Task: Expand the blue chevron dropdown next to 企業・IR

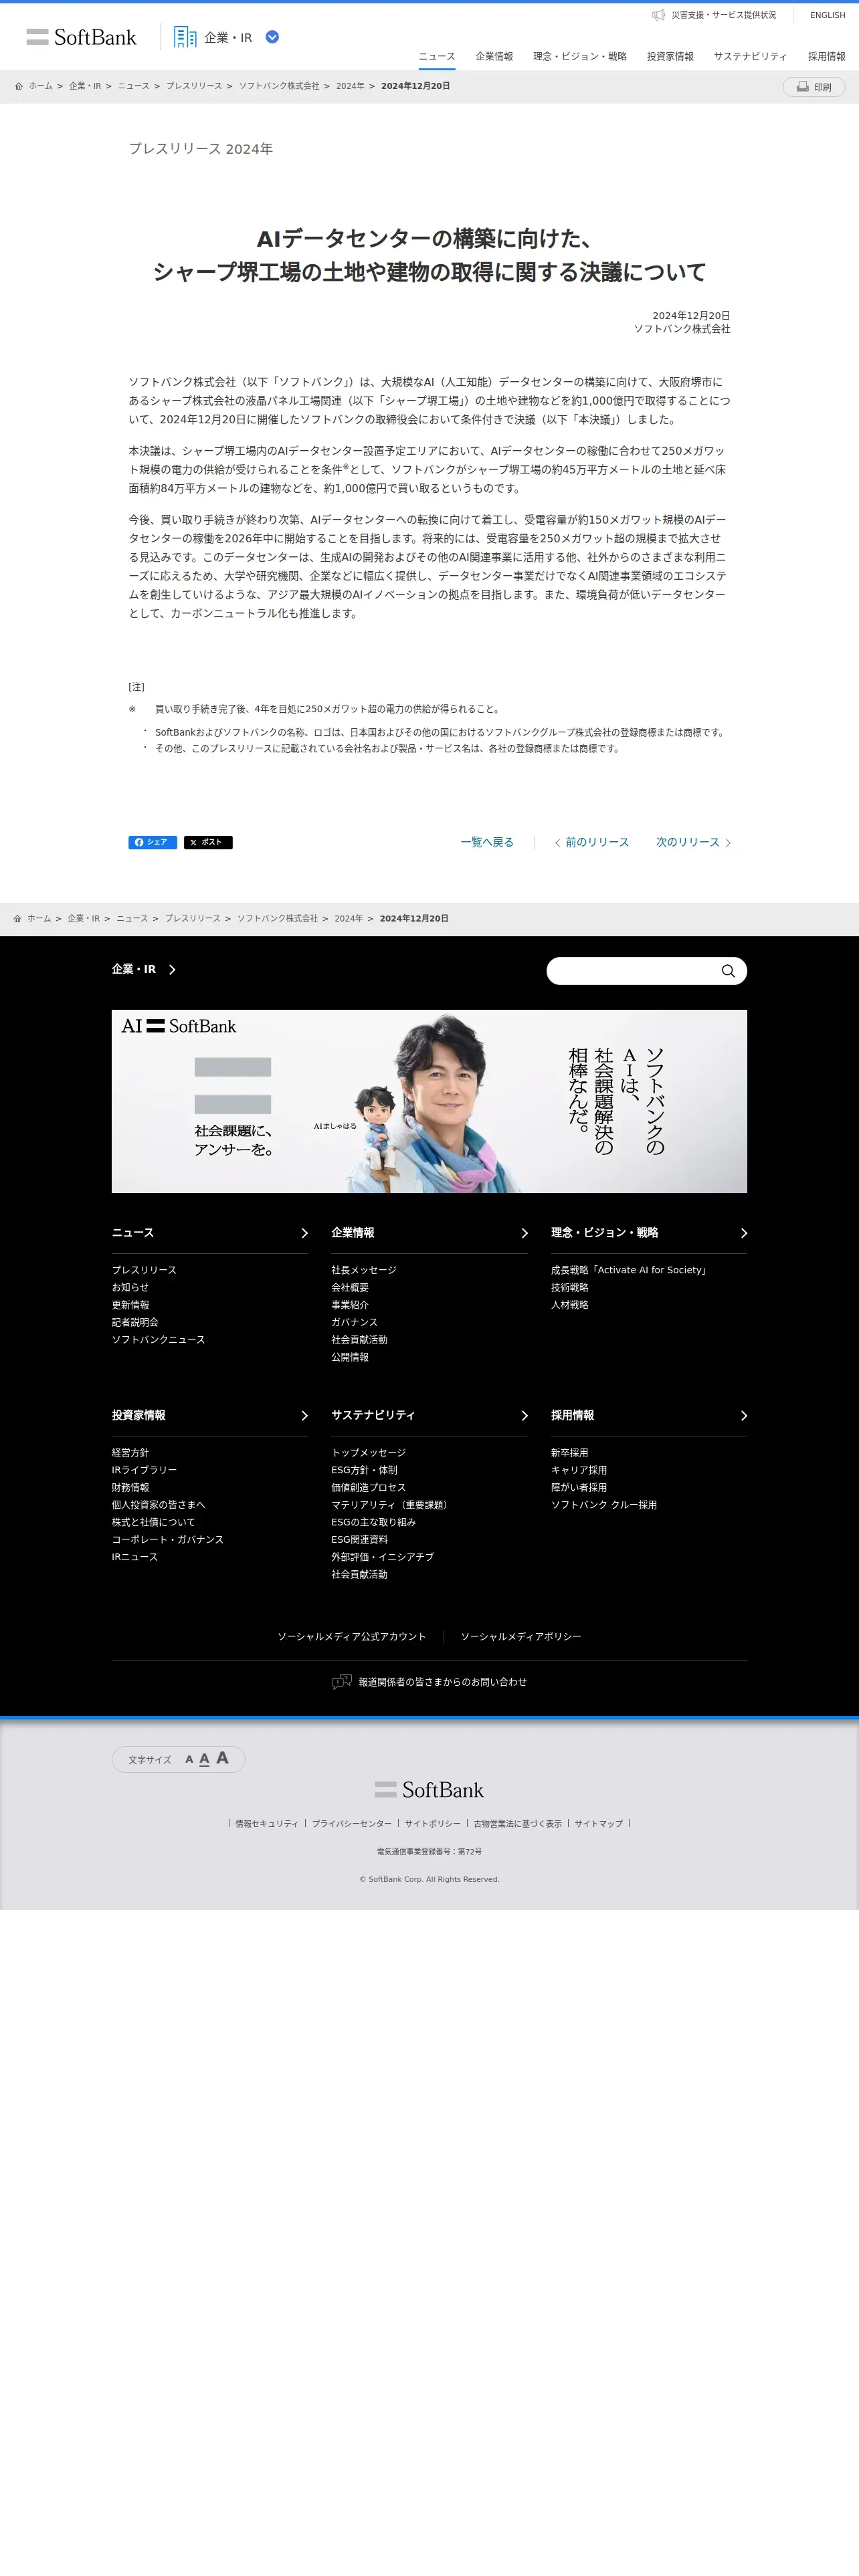Action: (272, 37)
